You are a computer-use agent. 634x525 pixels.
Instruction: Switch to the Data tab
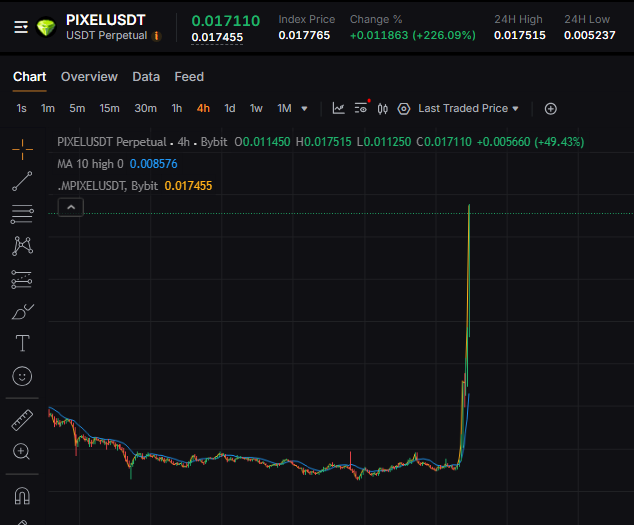point(146,77)
